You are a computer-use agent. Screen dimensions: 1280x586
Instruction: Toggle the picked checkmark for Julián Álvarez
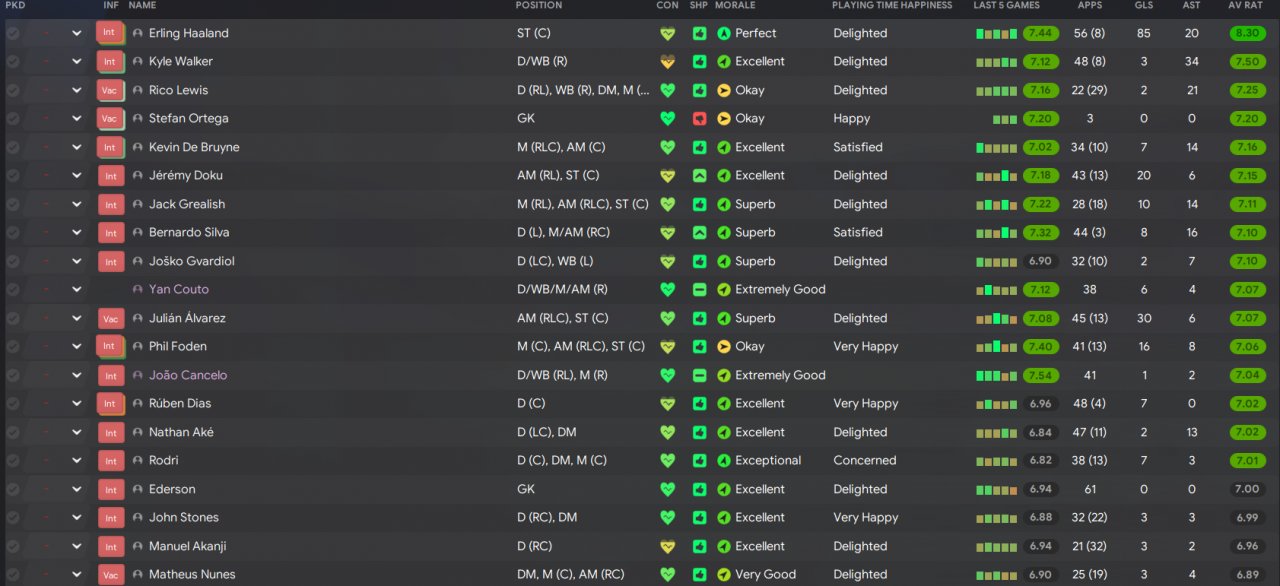click(12, 318)
